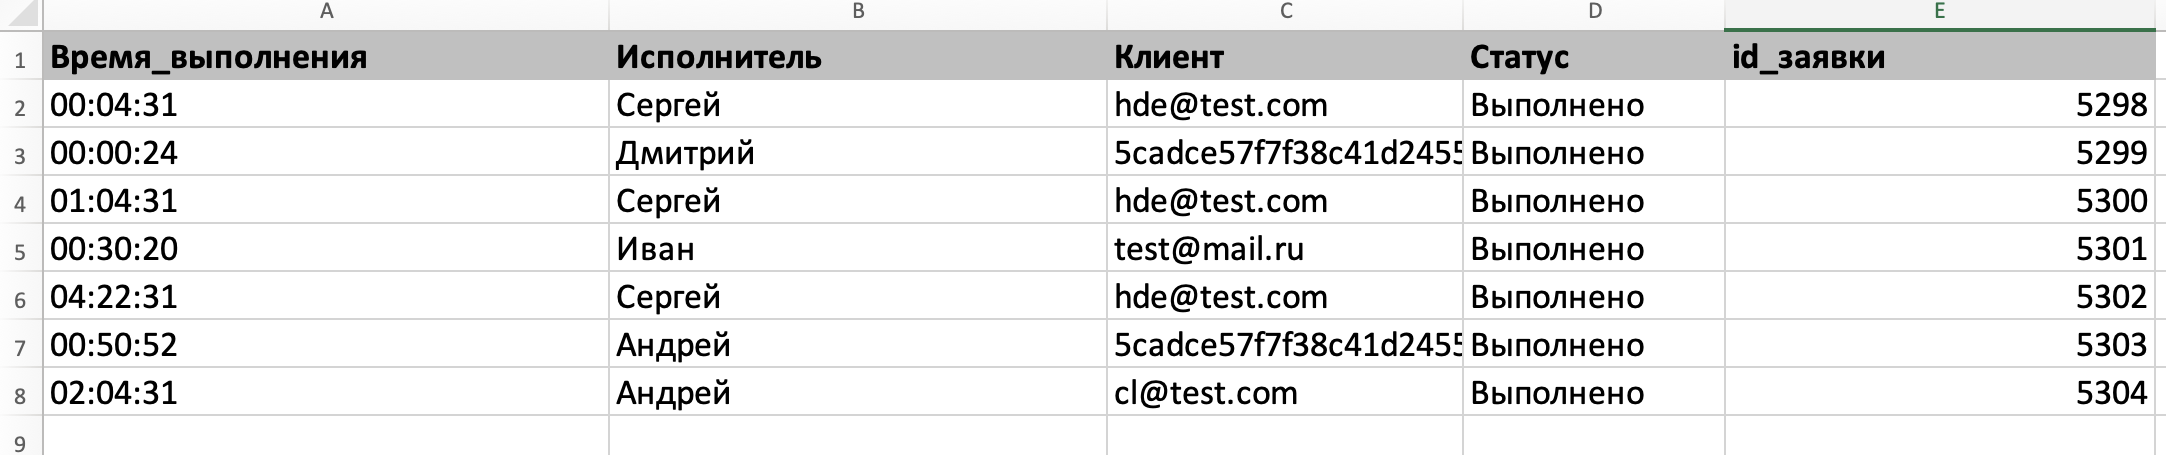Click the column C header

coord(1285,12)
